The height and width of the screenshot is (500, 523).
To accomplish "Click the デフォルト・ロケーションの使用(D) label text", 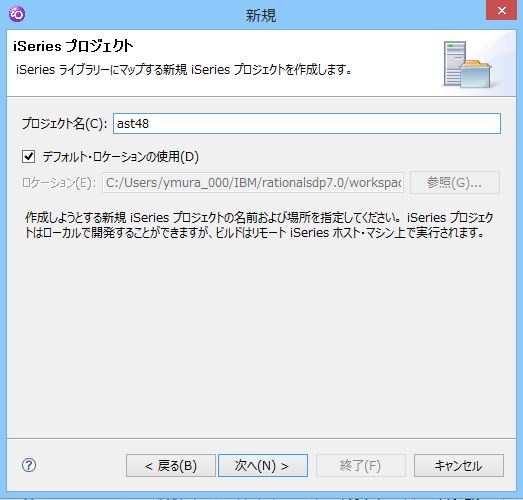I will coord(120,156).
